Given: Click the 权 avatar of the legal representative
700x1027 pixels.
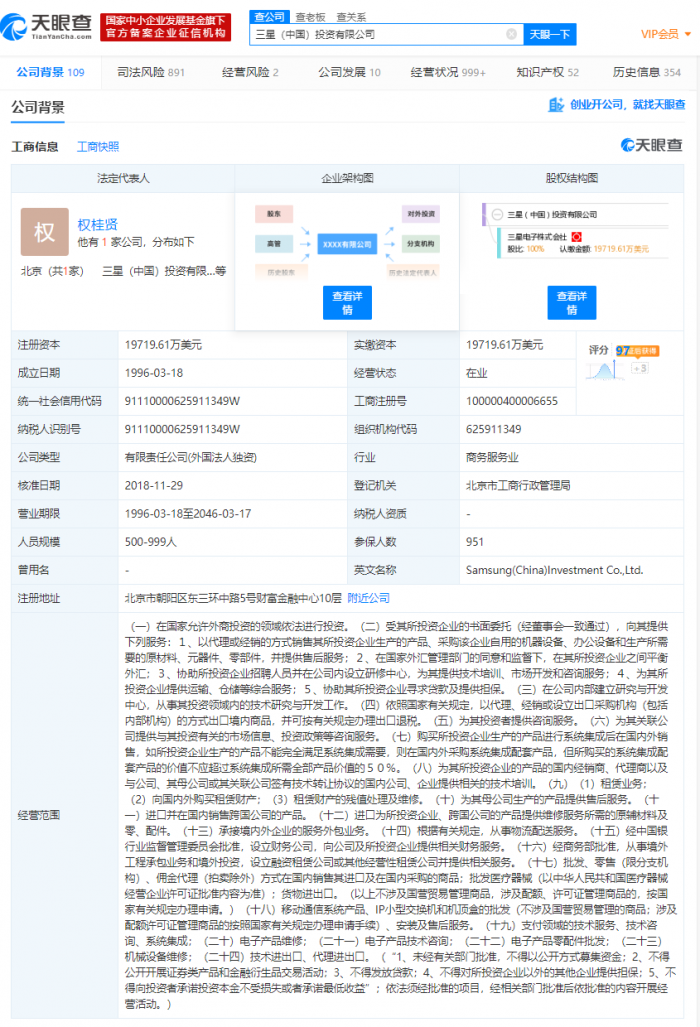Looking at the screenshot, I should (x=45, y=232).
